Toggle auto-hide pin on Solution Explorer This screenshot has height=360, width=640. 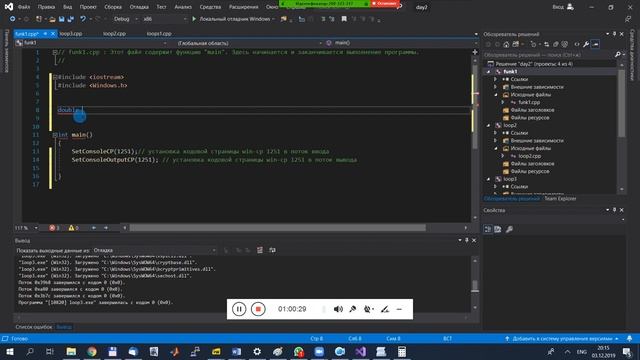pos(614,34)
